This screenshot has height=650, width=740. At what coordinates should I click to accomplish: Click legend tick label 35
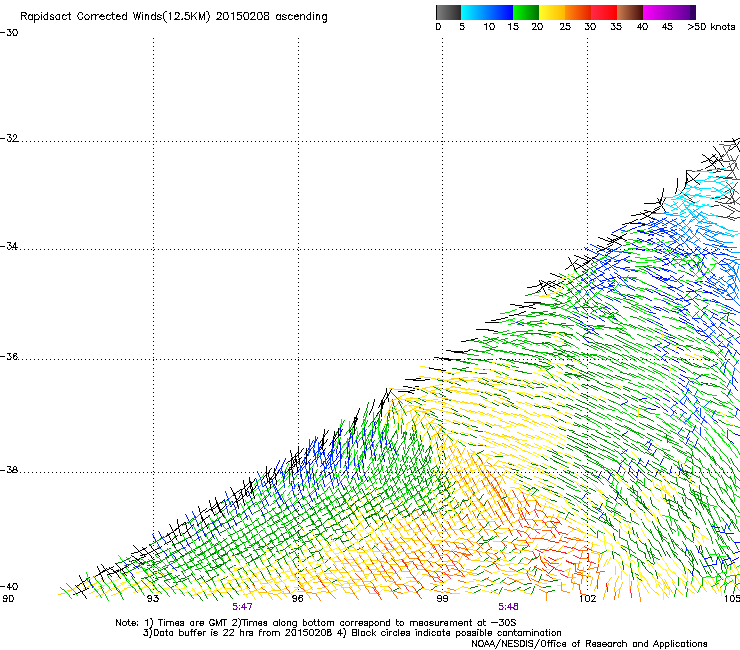coord(616,27)
